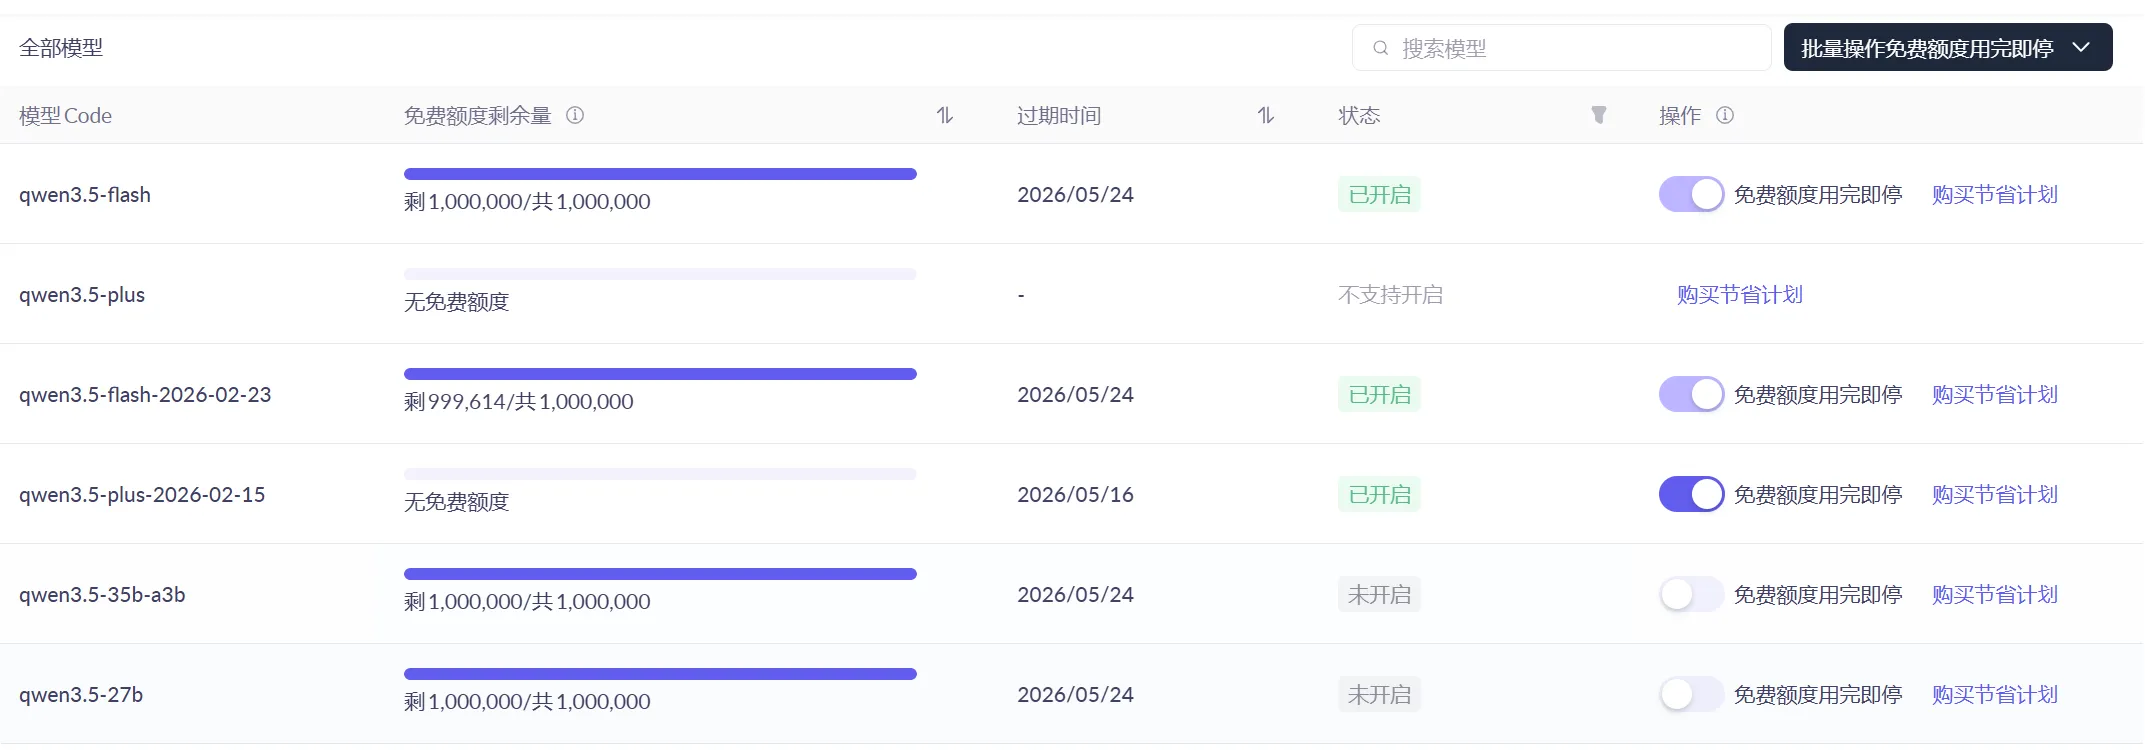Image resolution: width=2145 pixels, height=750 pixels.
Task: Open 购买节省计划 for qwen3.5-27b
Action: (x=1995, y=694)
